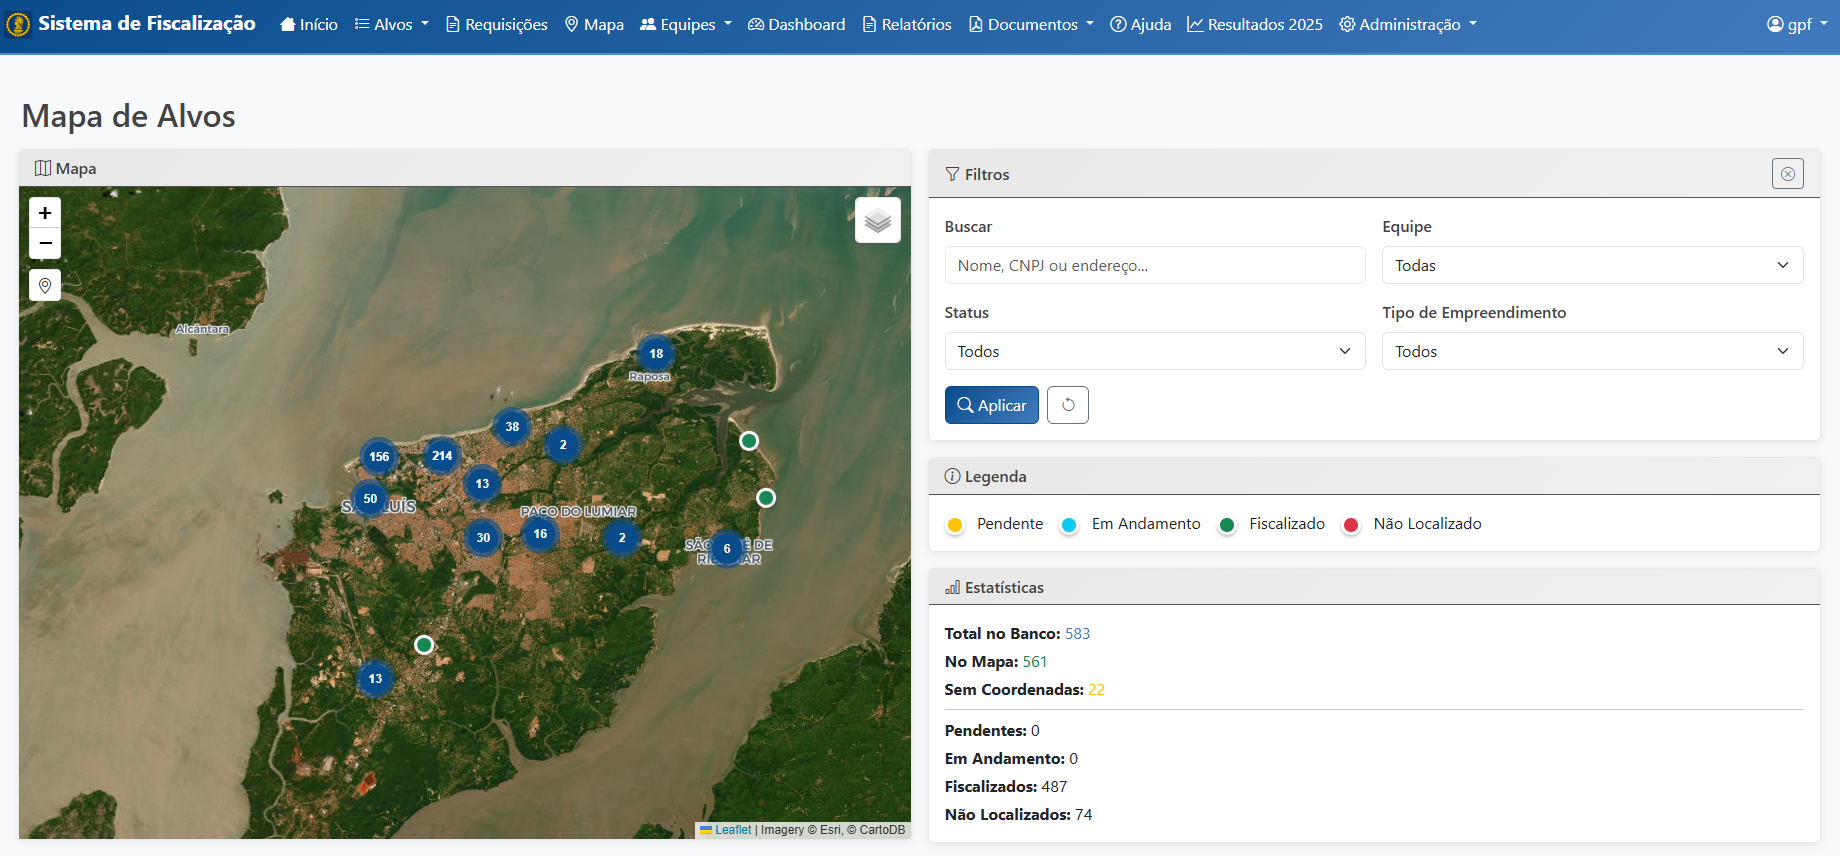
Task: Open the Administração menu
Action: tap(1408, 24)
